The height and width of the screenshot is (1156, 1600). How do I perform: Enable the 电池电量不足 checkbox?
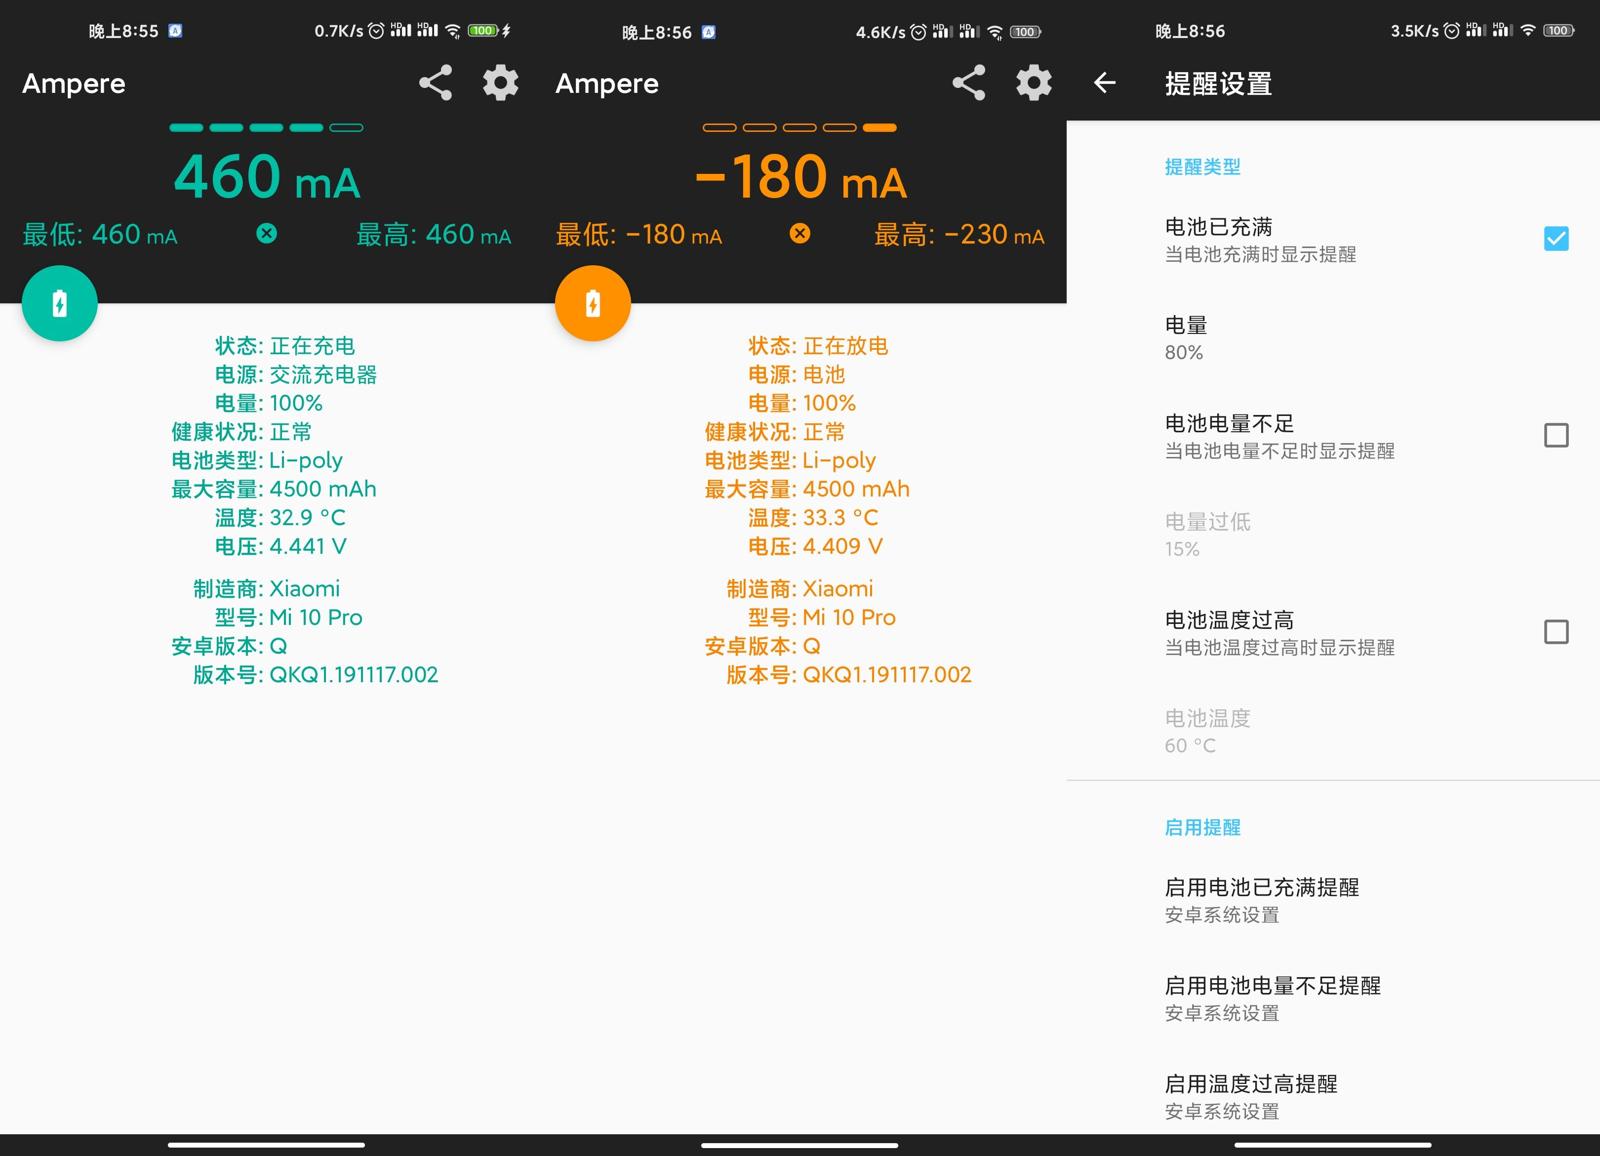pyautogui.click(x=1556, y=435)
